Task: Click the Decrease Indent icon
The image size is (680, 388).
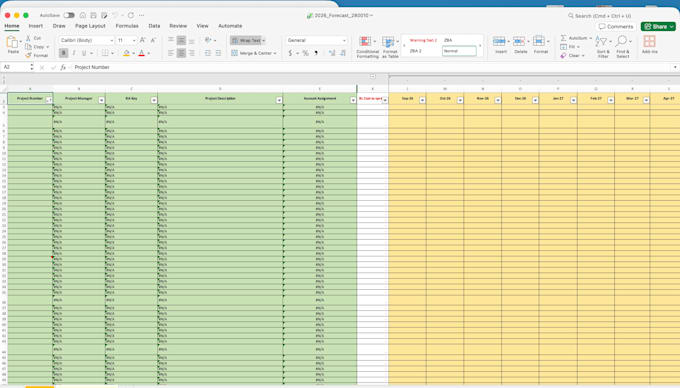Action: click(208, 53)
